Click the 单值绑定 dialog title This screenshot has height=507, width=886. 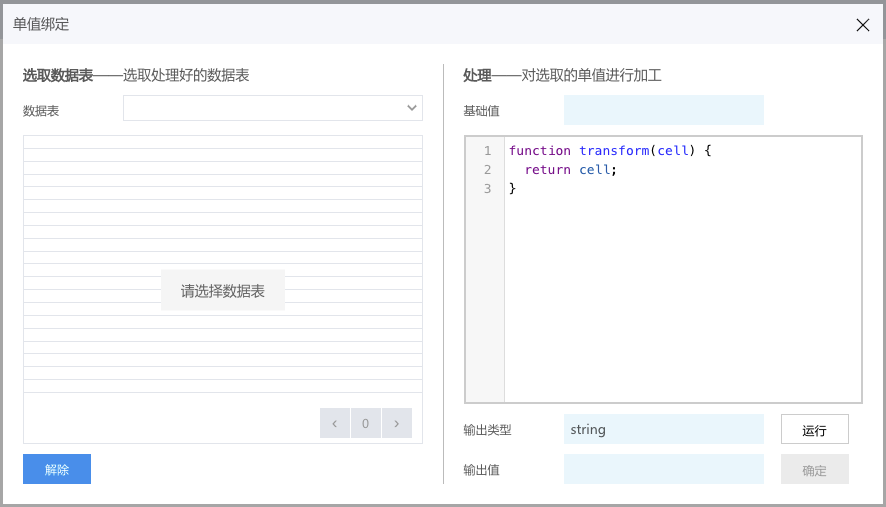[41, 24]
